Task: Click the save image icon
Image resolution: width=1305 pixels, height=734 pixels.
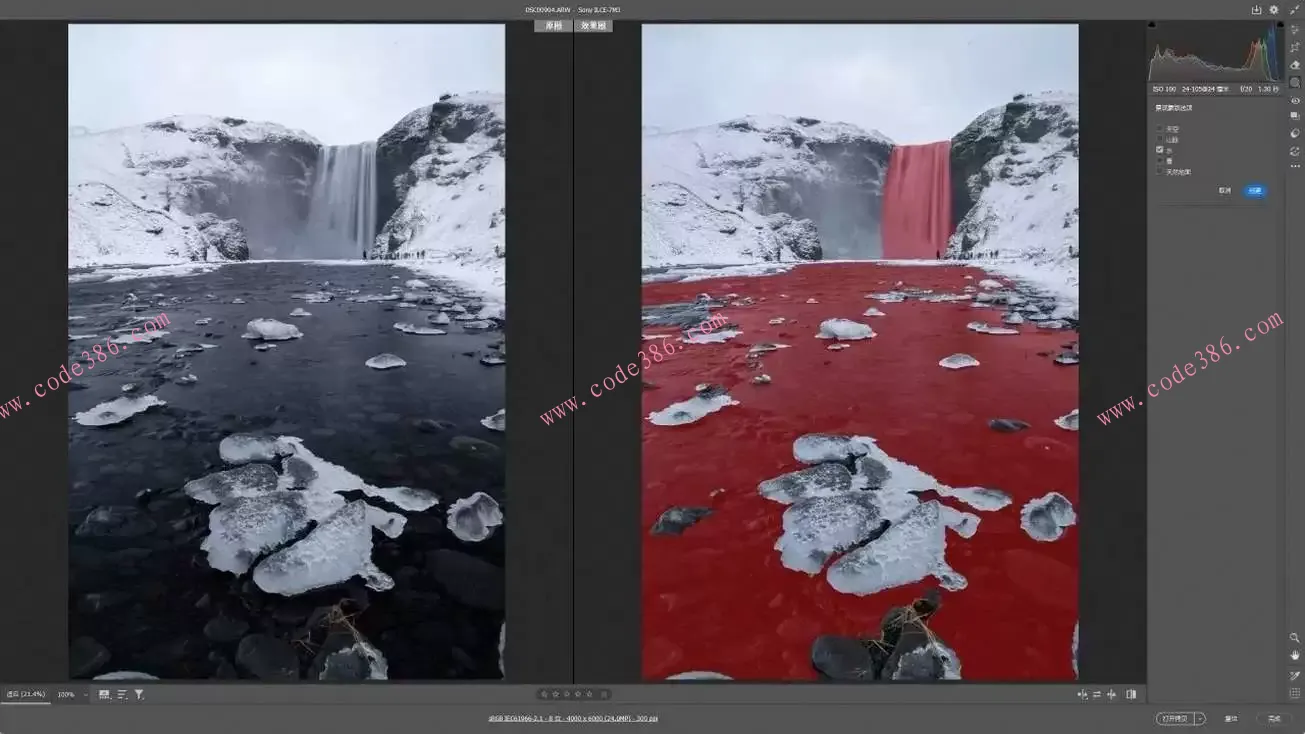Action: [x=1257, y=10]
